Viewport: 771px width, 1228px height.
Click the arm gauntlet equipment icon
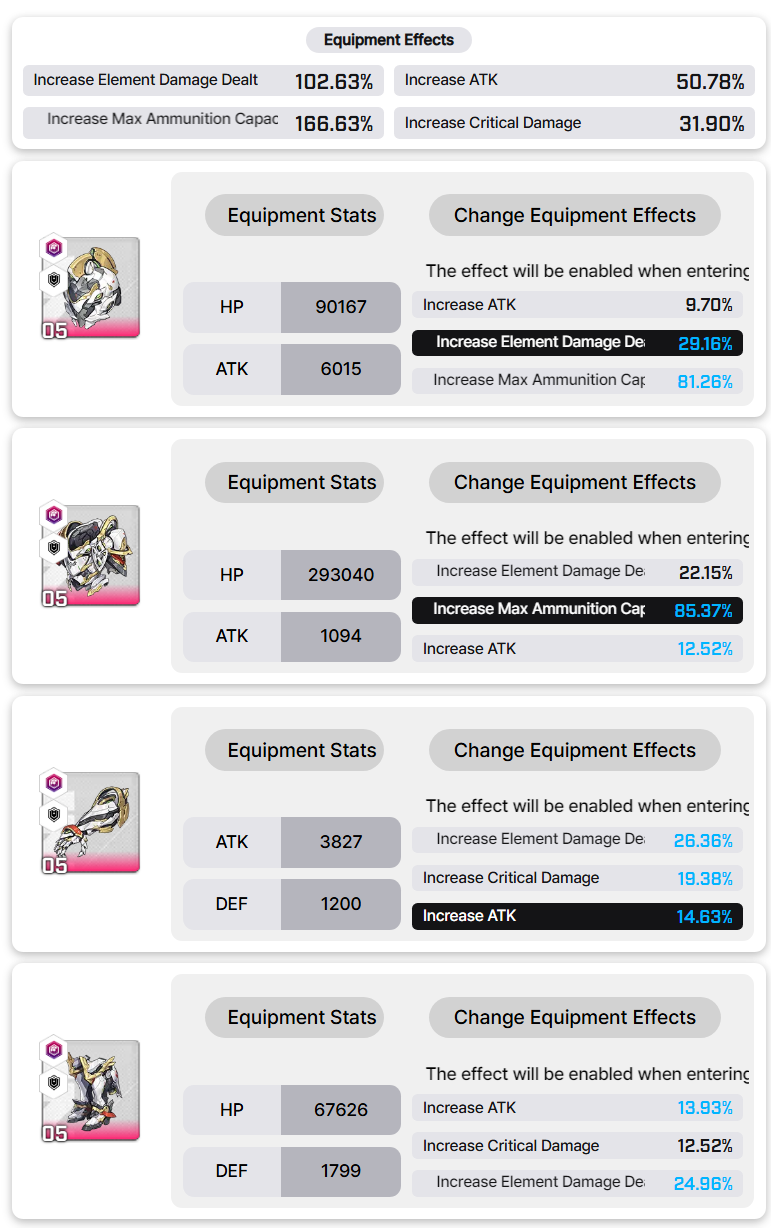(x=92, y=825)
